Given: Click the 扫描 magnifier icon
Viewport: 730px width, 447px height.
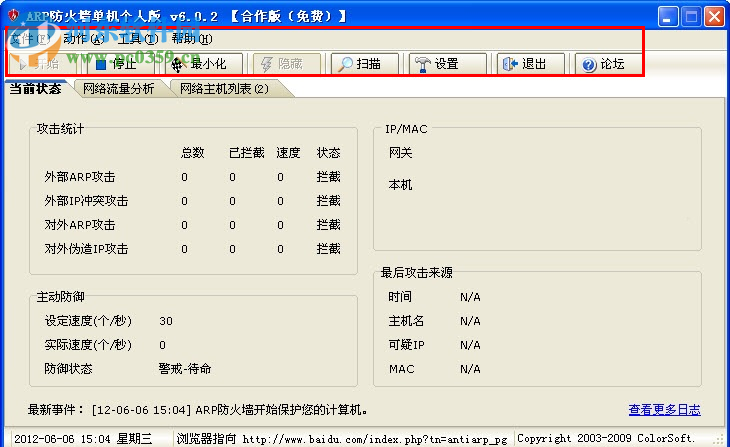Looking at the screenshot, I should click(345, 64).
